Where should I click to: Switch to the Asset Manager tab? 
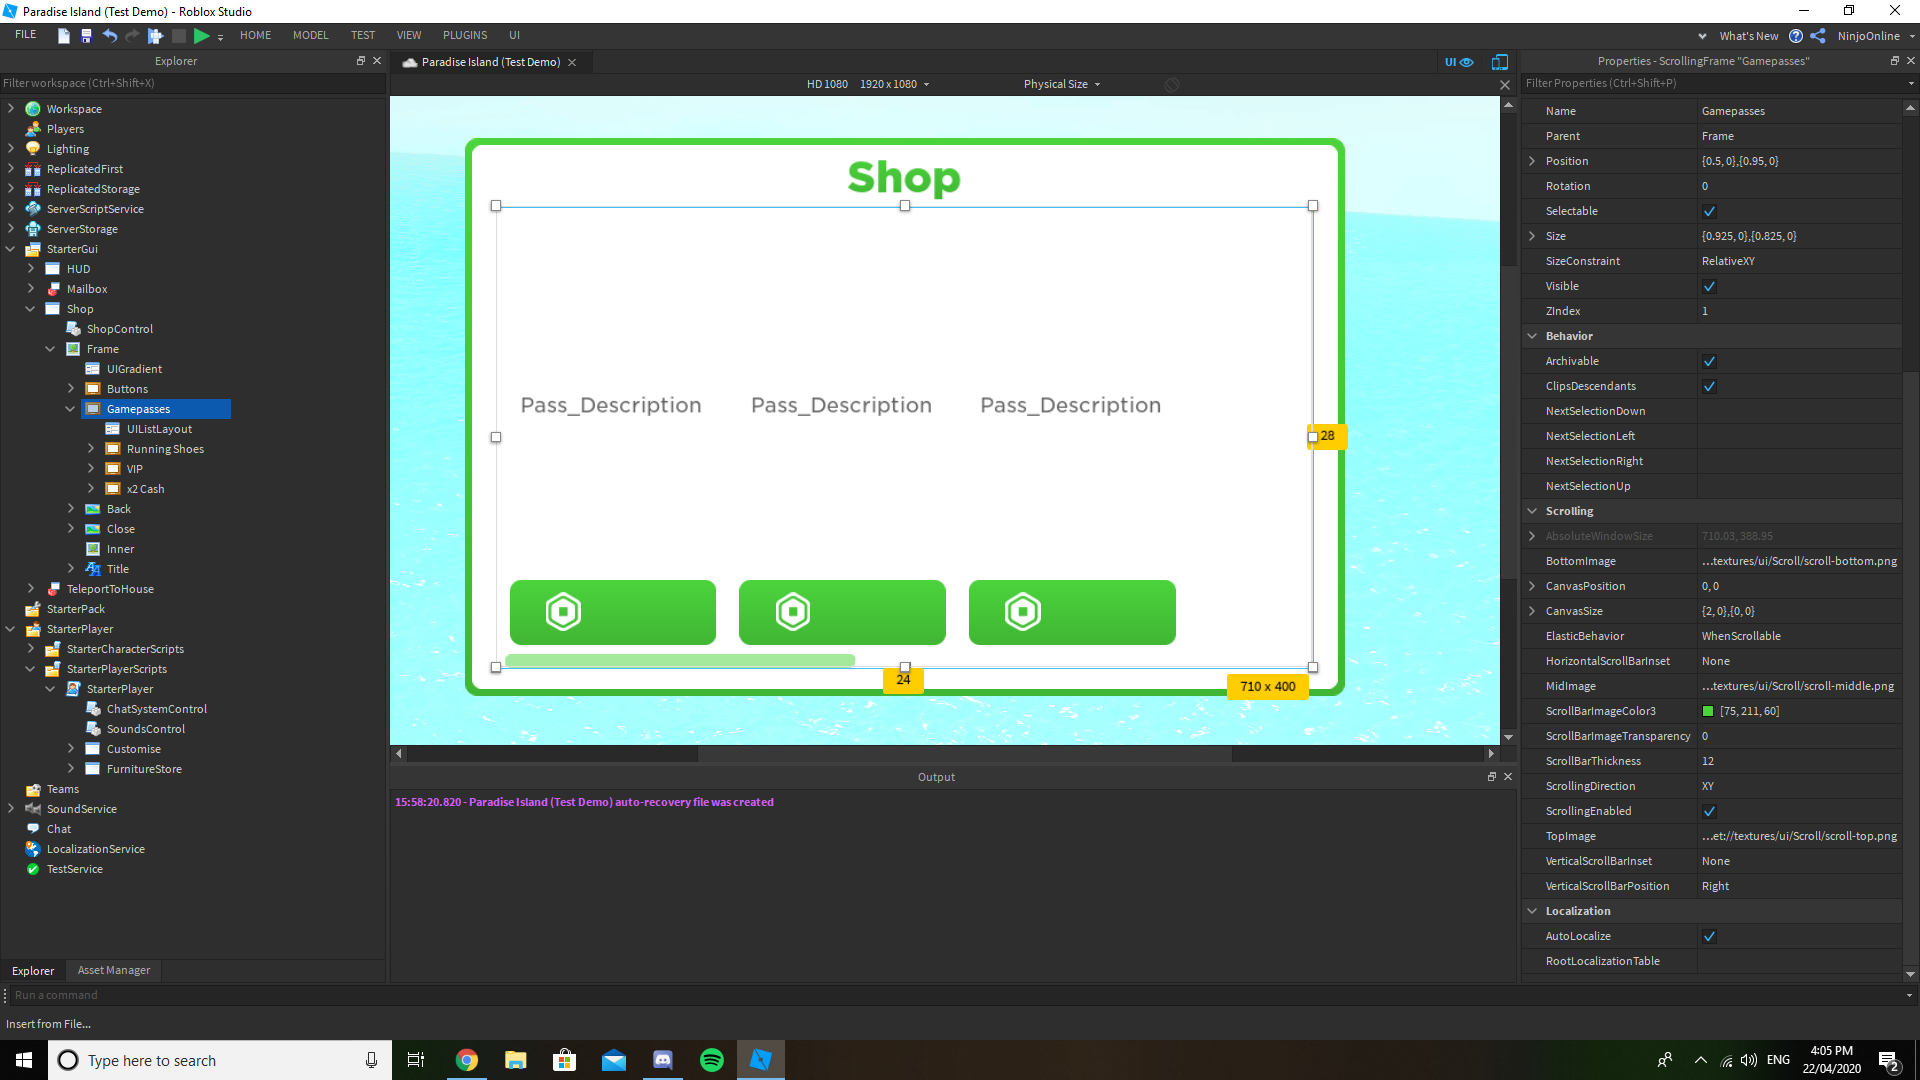114,970
